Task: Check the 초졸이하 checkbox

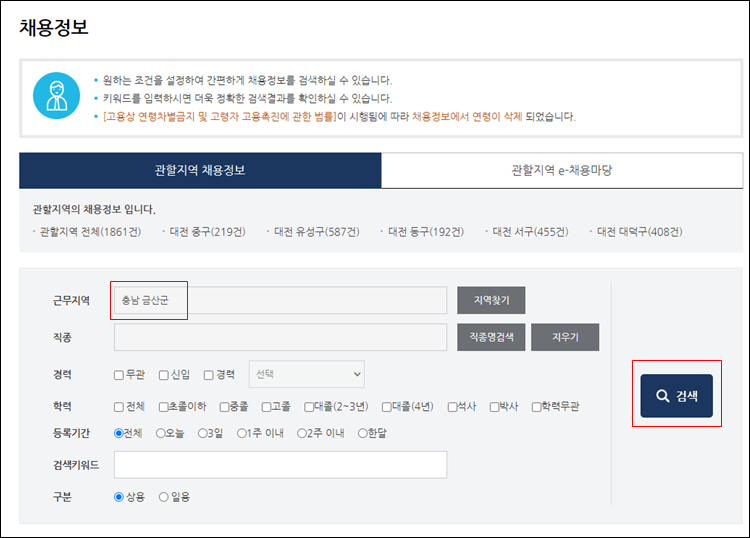Action: (164, 407)
